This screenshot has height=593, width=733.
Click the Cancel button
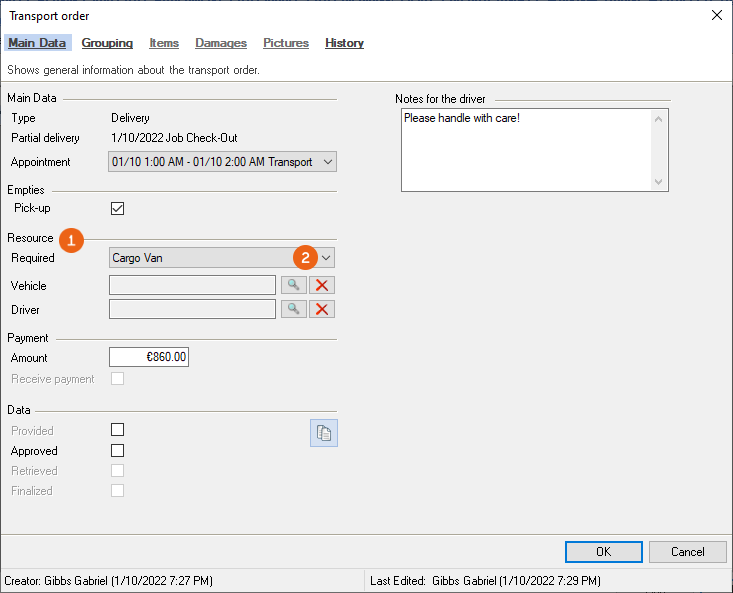(x=687, y=552)
